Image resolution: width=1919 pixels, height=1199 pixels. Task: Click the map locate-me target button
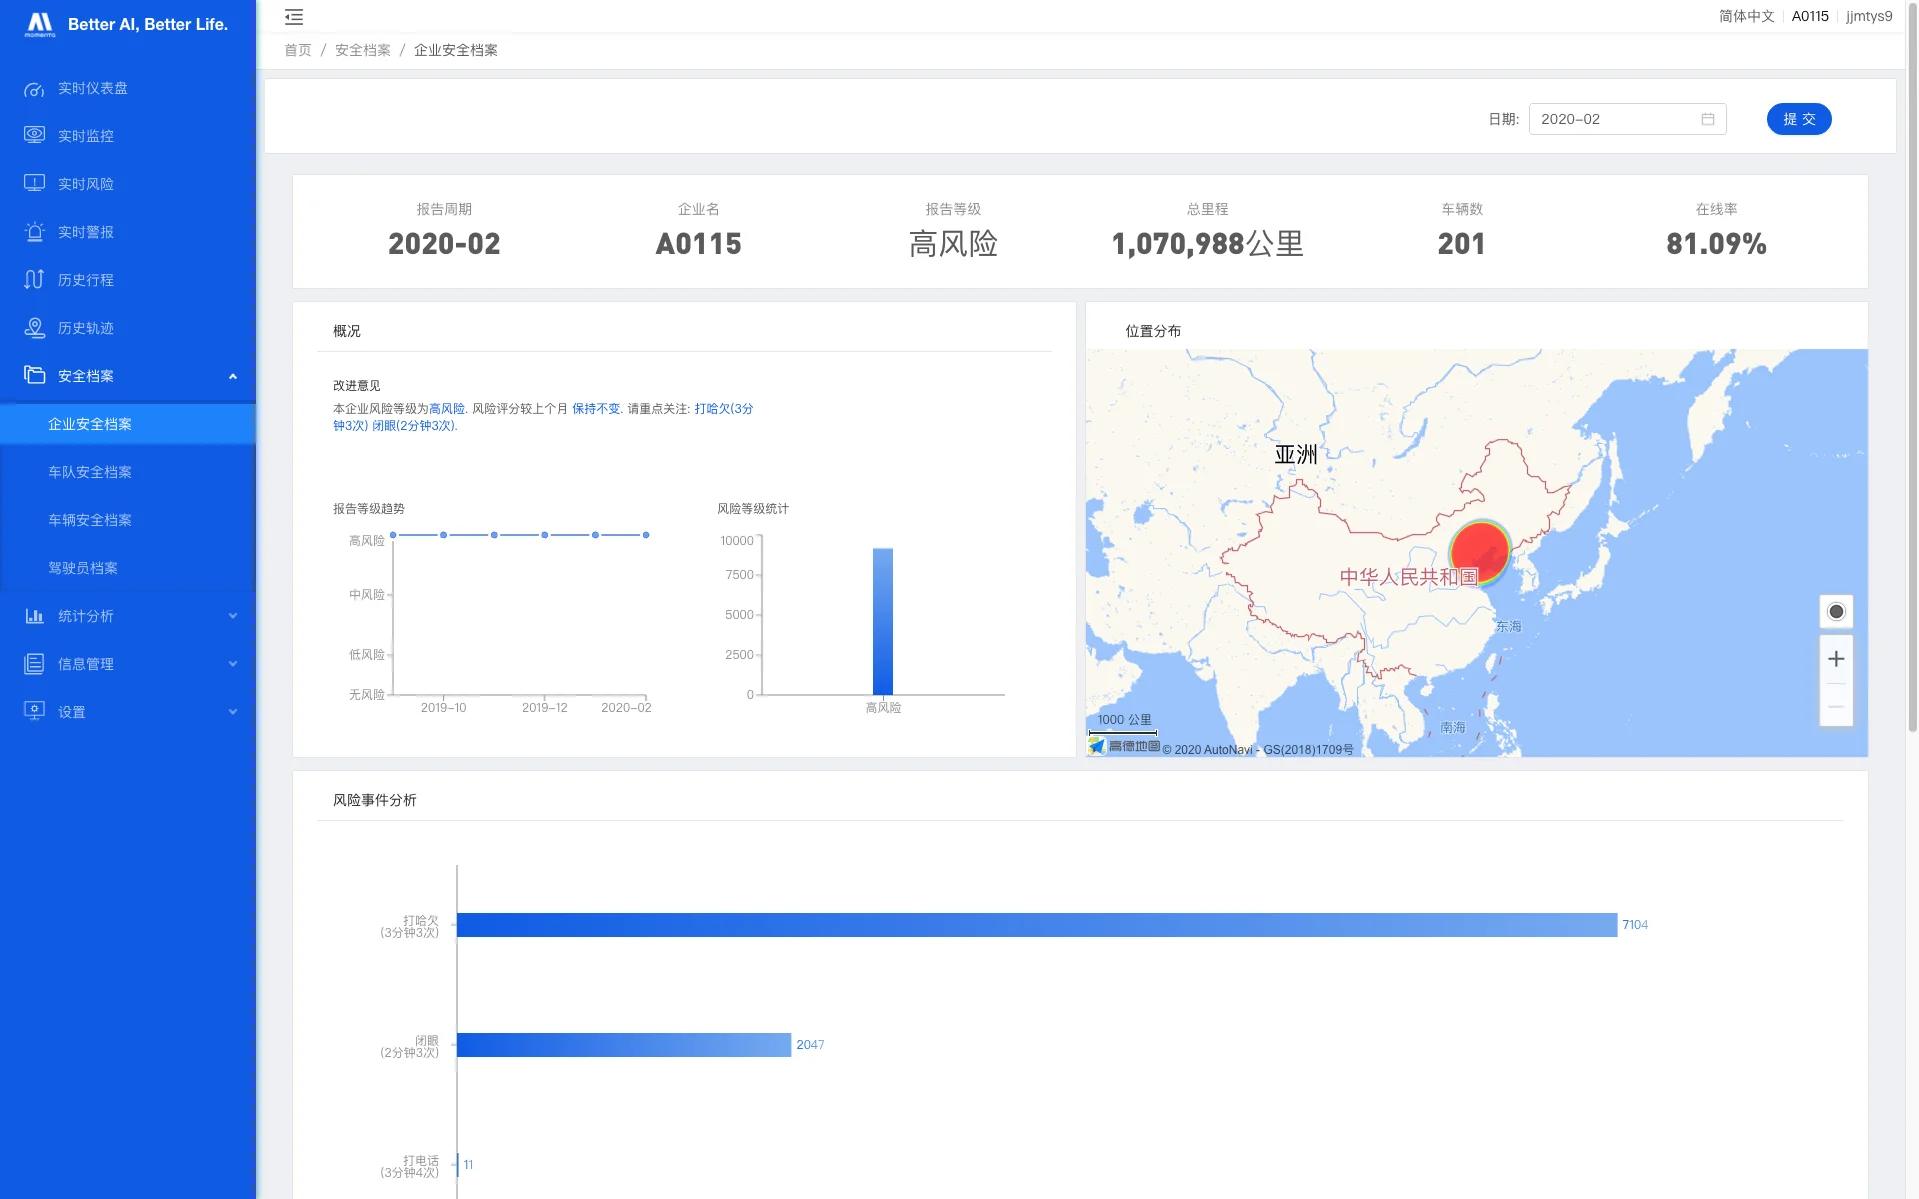[1836, 612]
